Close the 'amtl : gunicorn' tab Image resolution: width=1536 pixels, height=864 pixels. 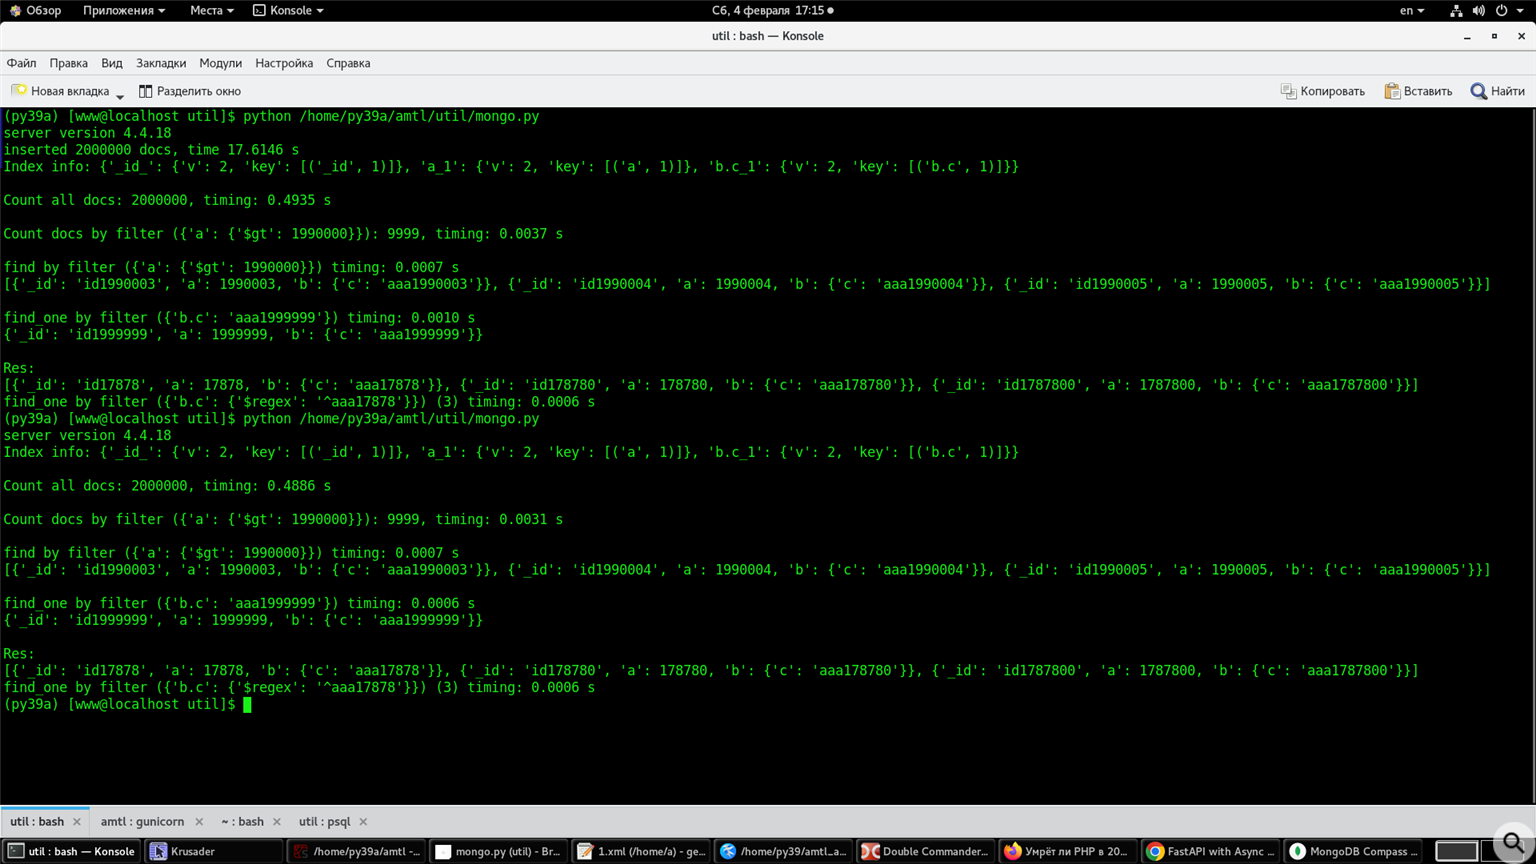tap(199, 822)
